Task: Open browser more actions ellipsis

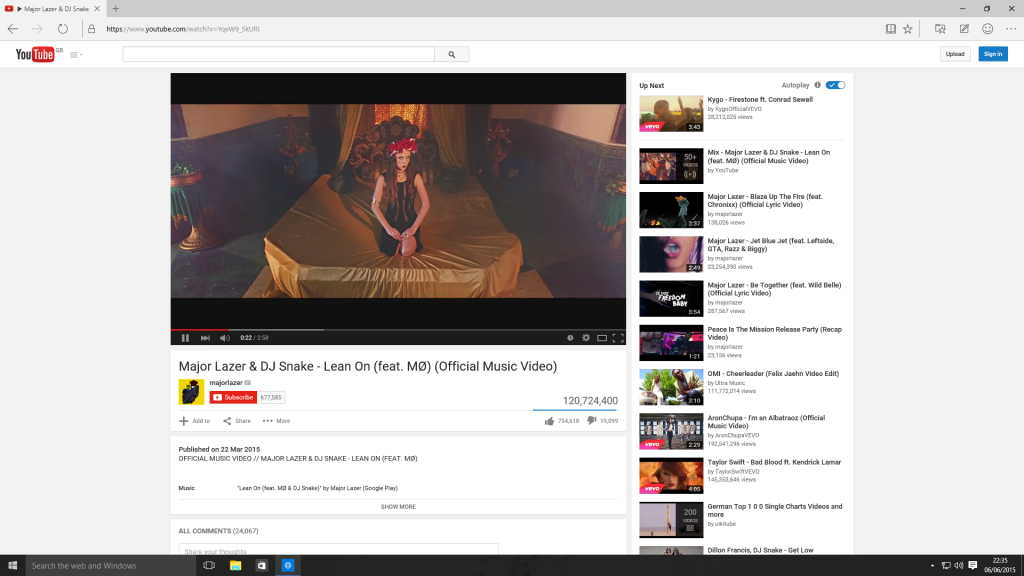Action: (1011, 29)
